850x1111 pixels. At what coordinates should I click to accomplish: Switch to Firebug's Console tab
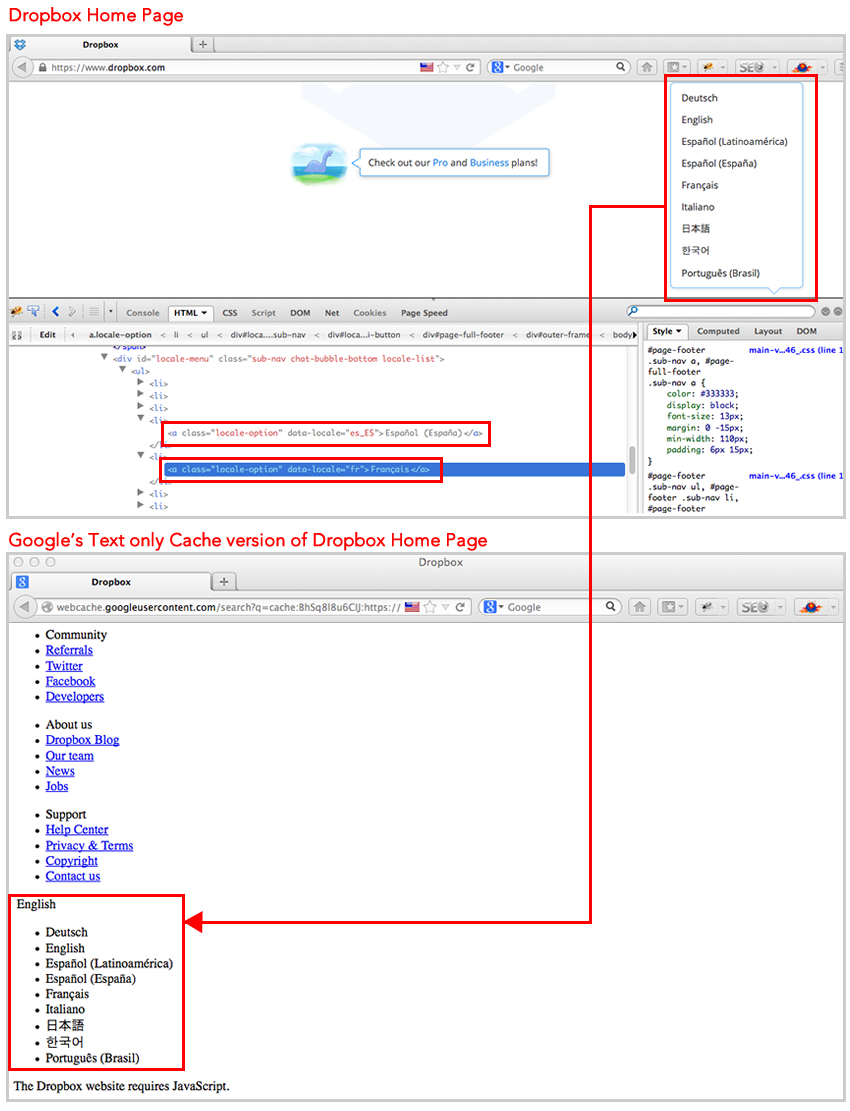(x=142, y=312)
